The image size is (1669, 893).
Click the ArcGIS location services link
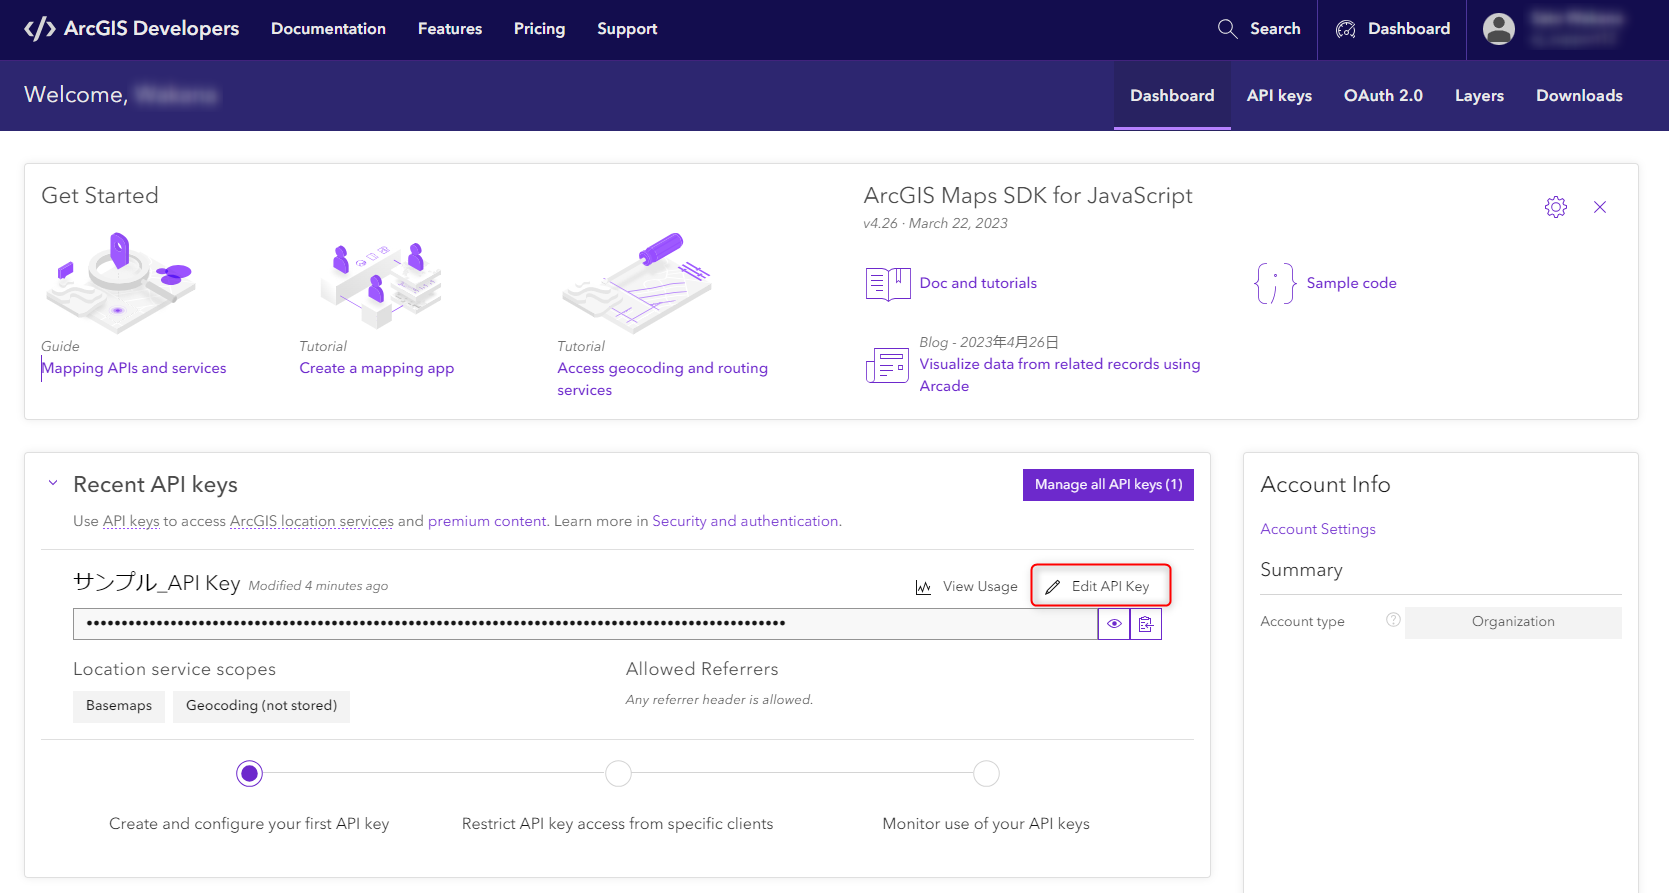[312, 521]
